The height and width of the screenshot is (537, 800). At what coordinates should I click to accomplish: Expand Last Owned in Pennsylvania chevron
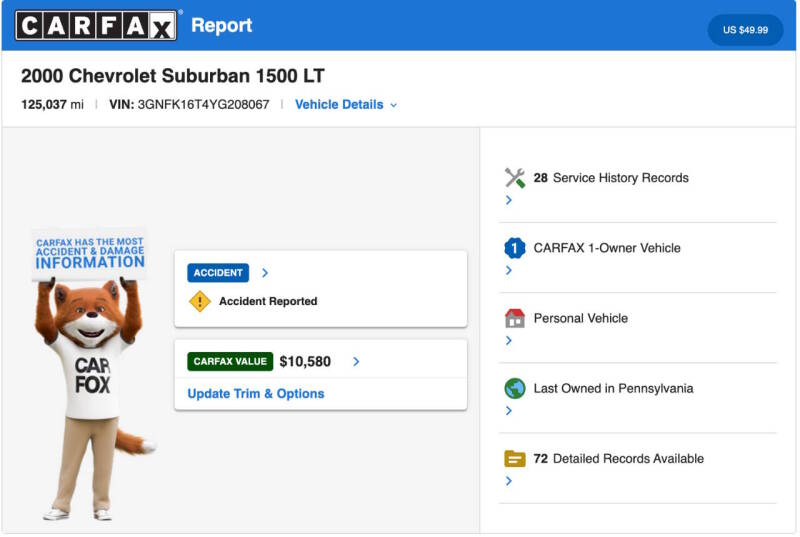(508, 411)
